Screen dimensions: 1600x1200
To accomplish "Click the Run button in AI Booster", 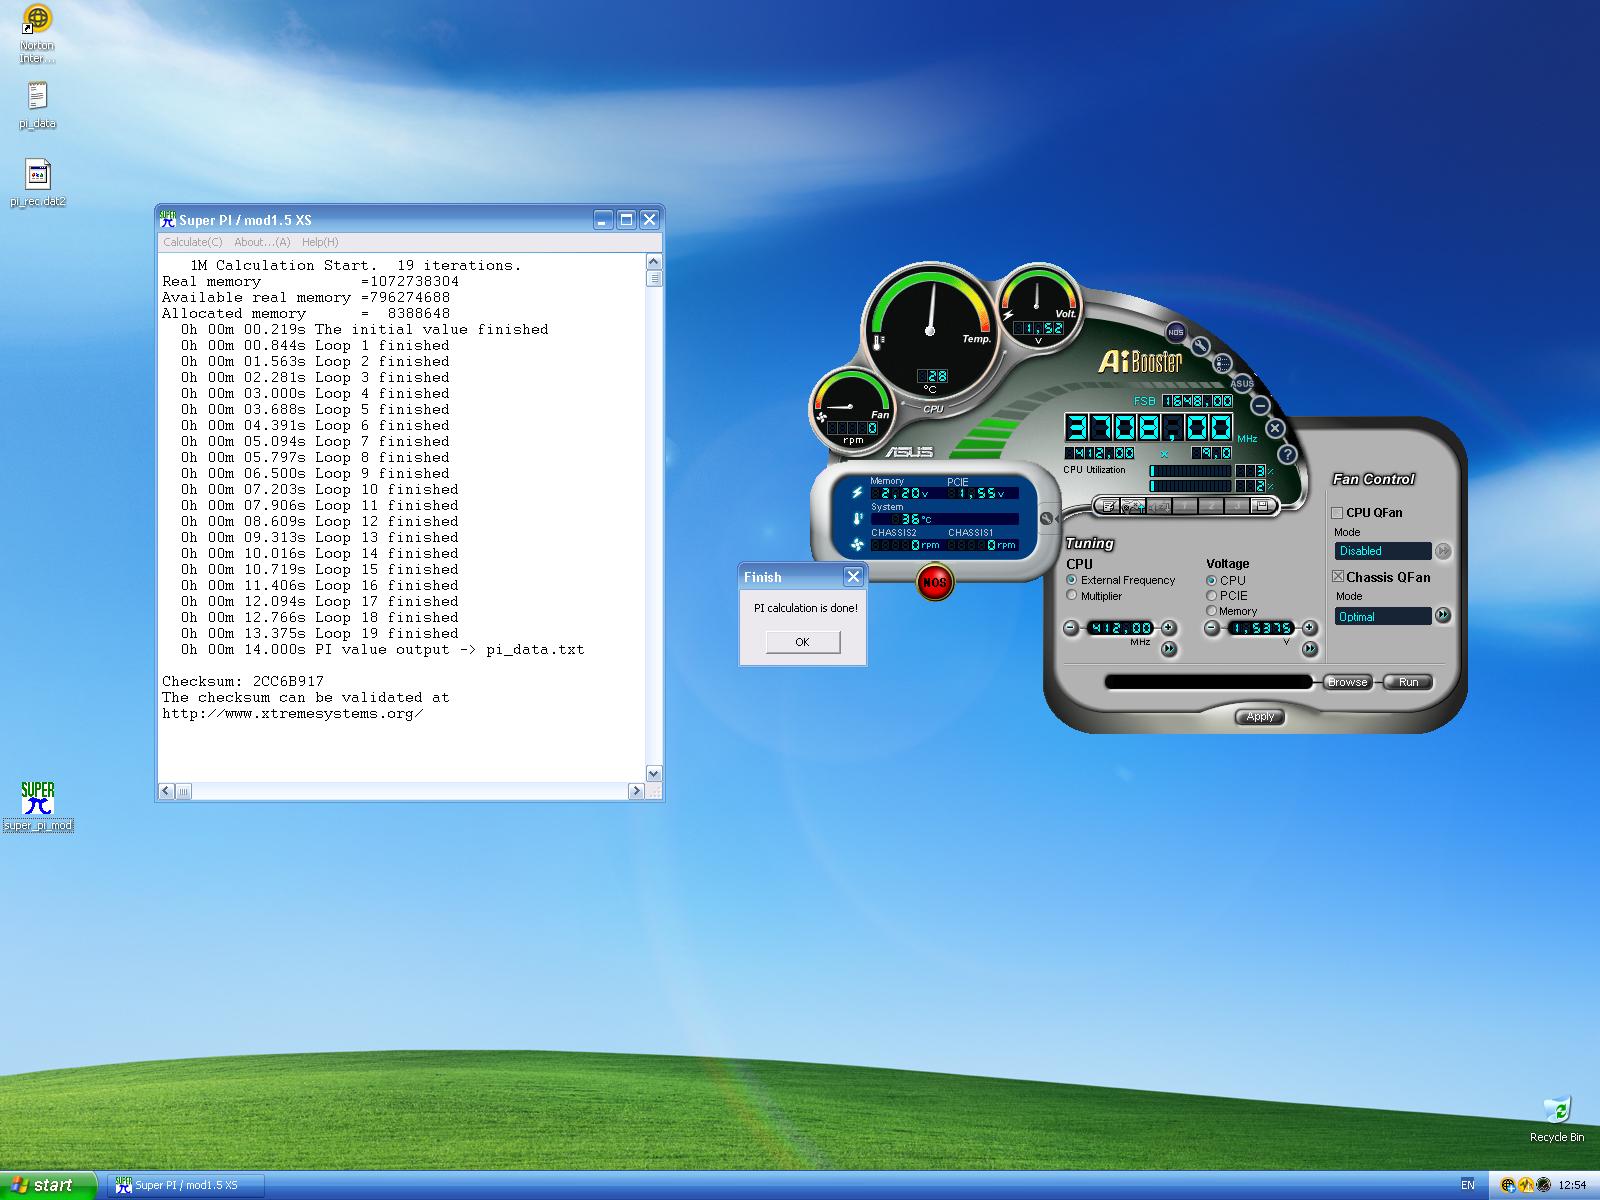I will 1408,682.
